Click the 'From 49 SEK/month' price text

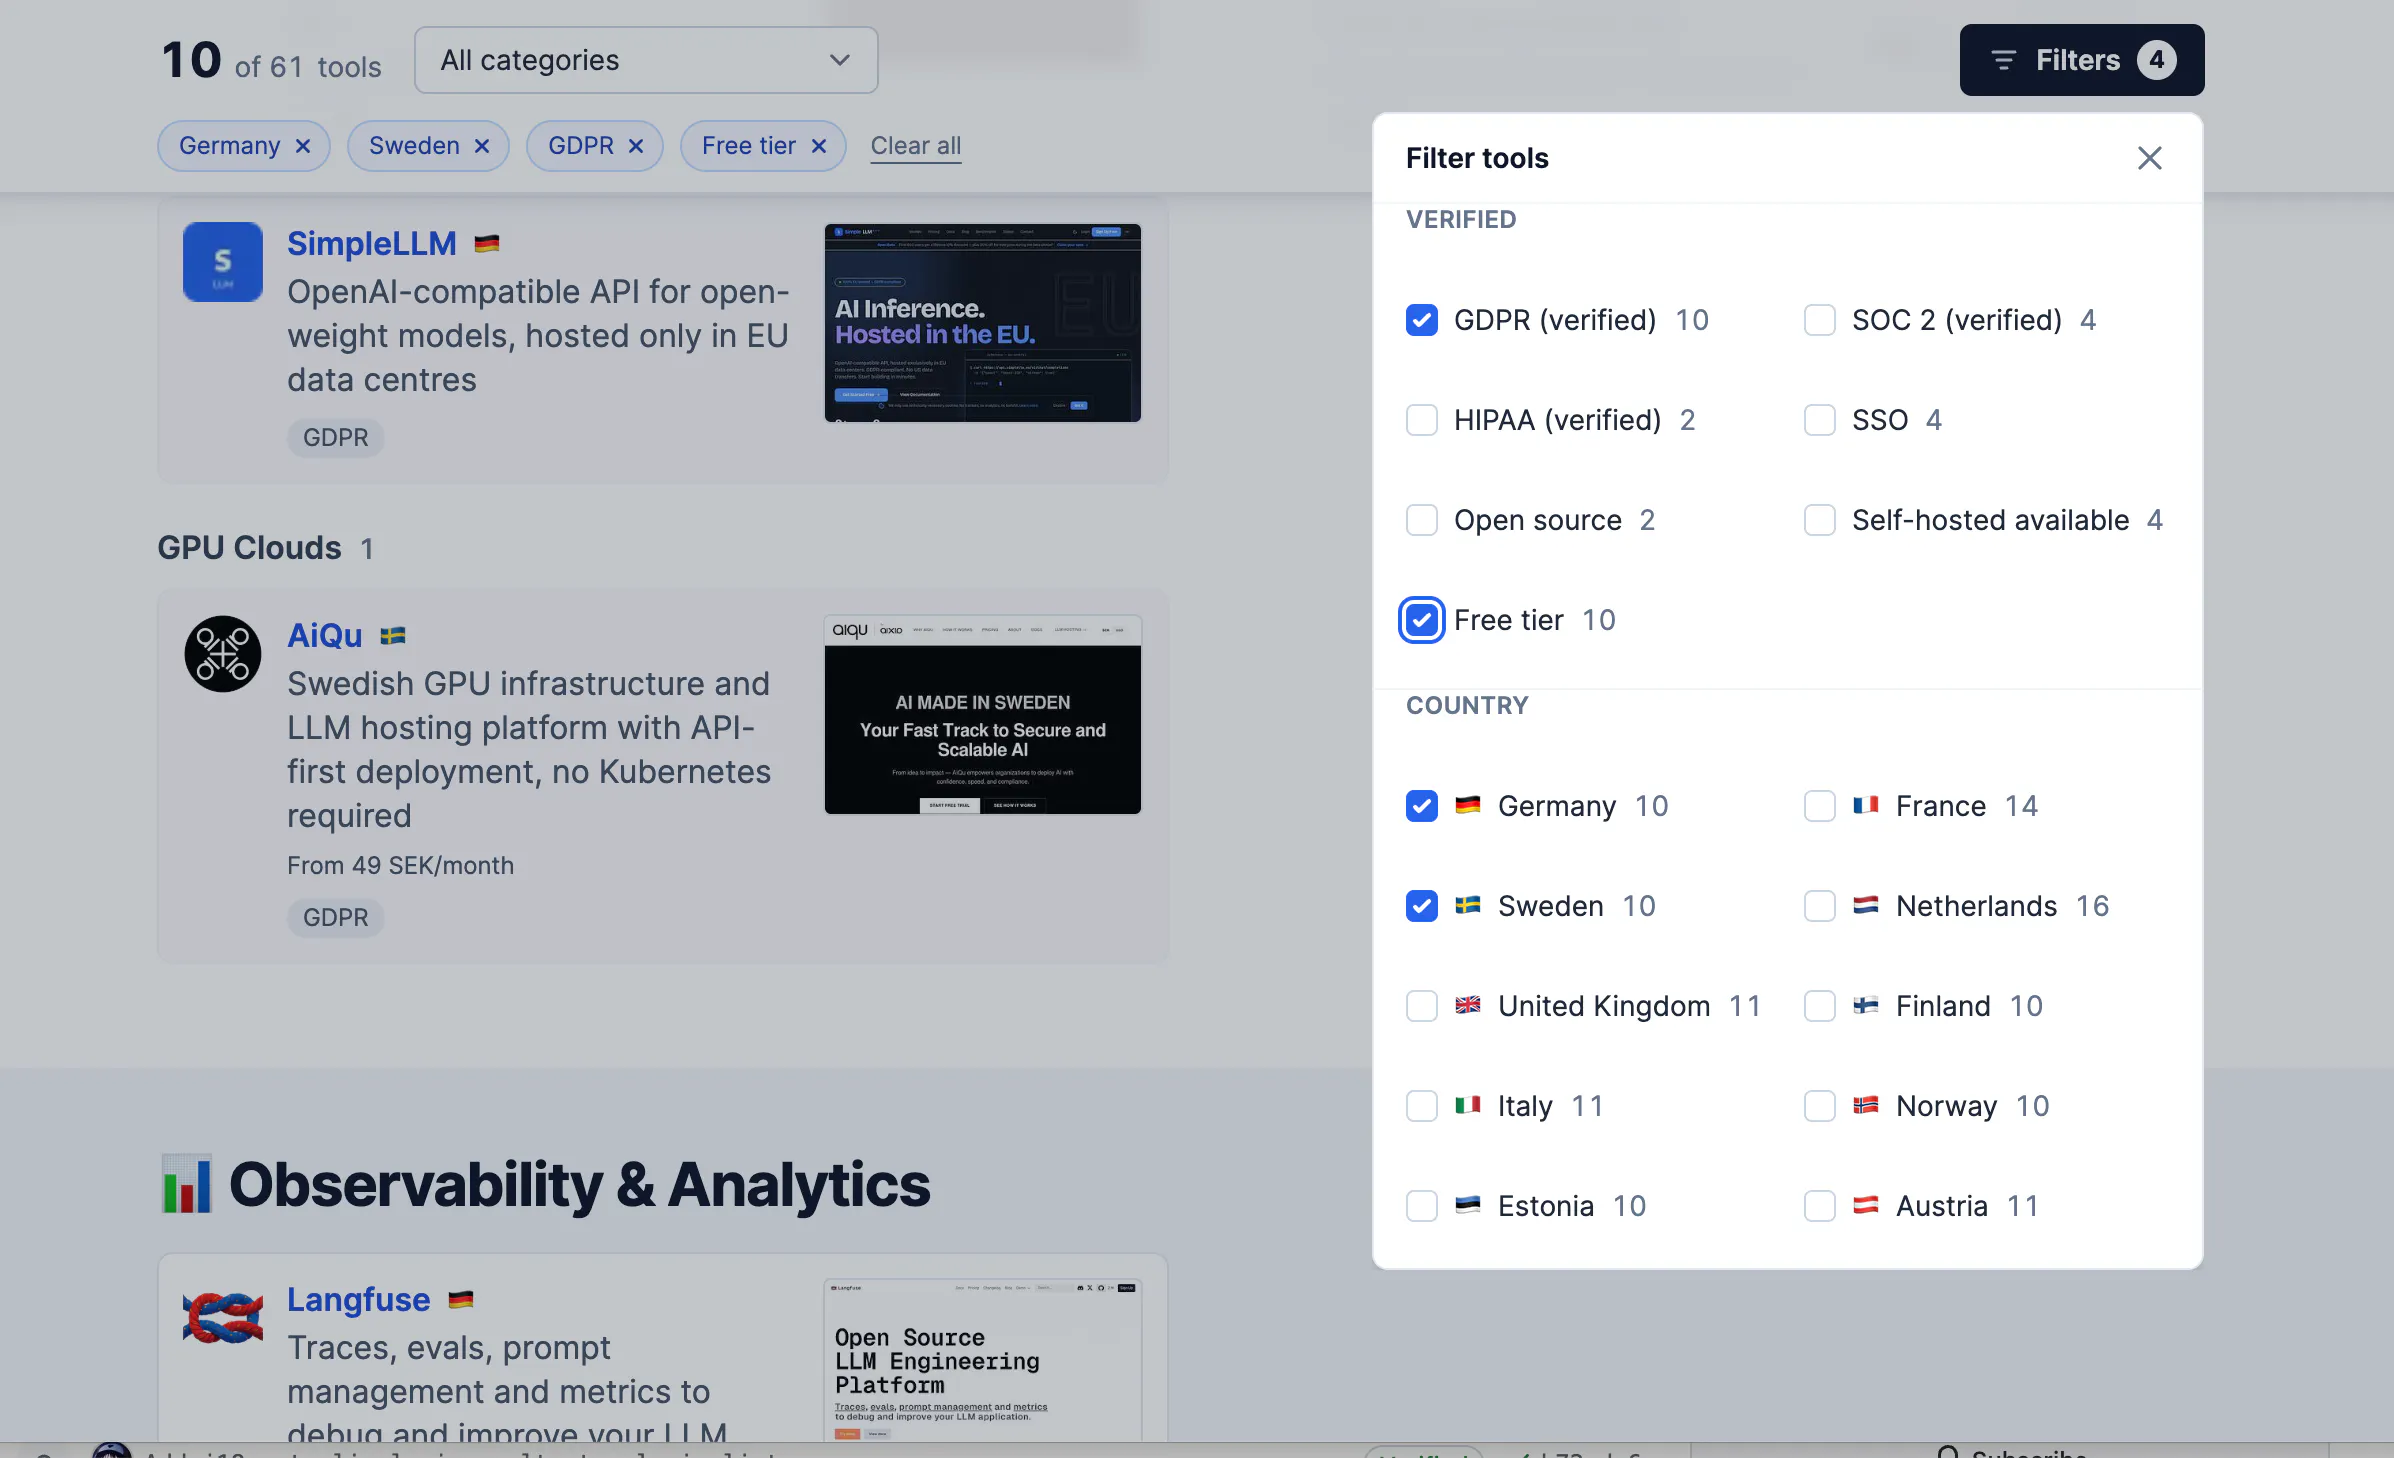click(x=400, y=865)
